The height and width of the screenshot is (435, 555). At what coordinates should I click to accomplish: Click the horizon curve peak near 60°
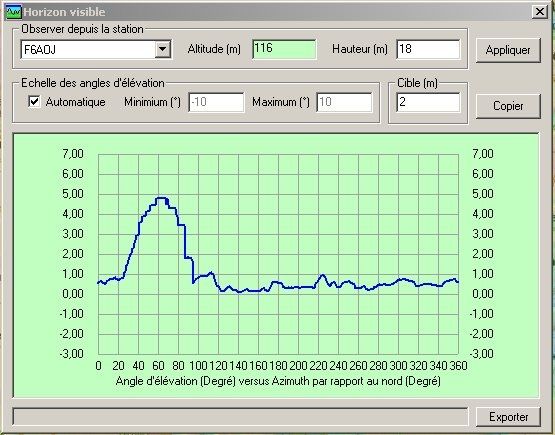[161, 198]
